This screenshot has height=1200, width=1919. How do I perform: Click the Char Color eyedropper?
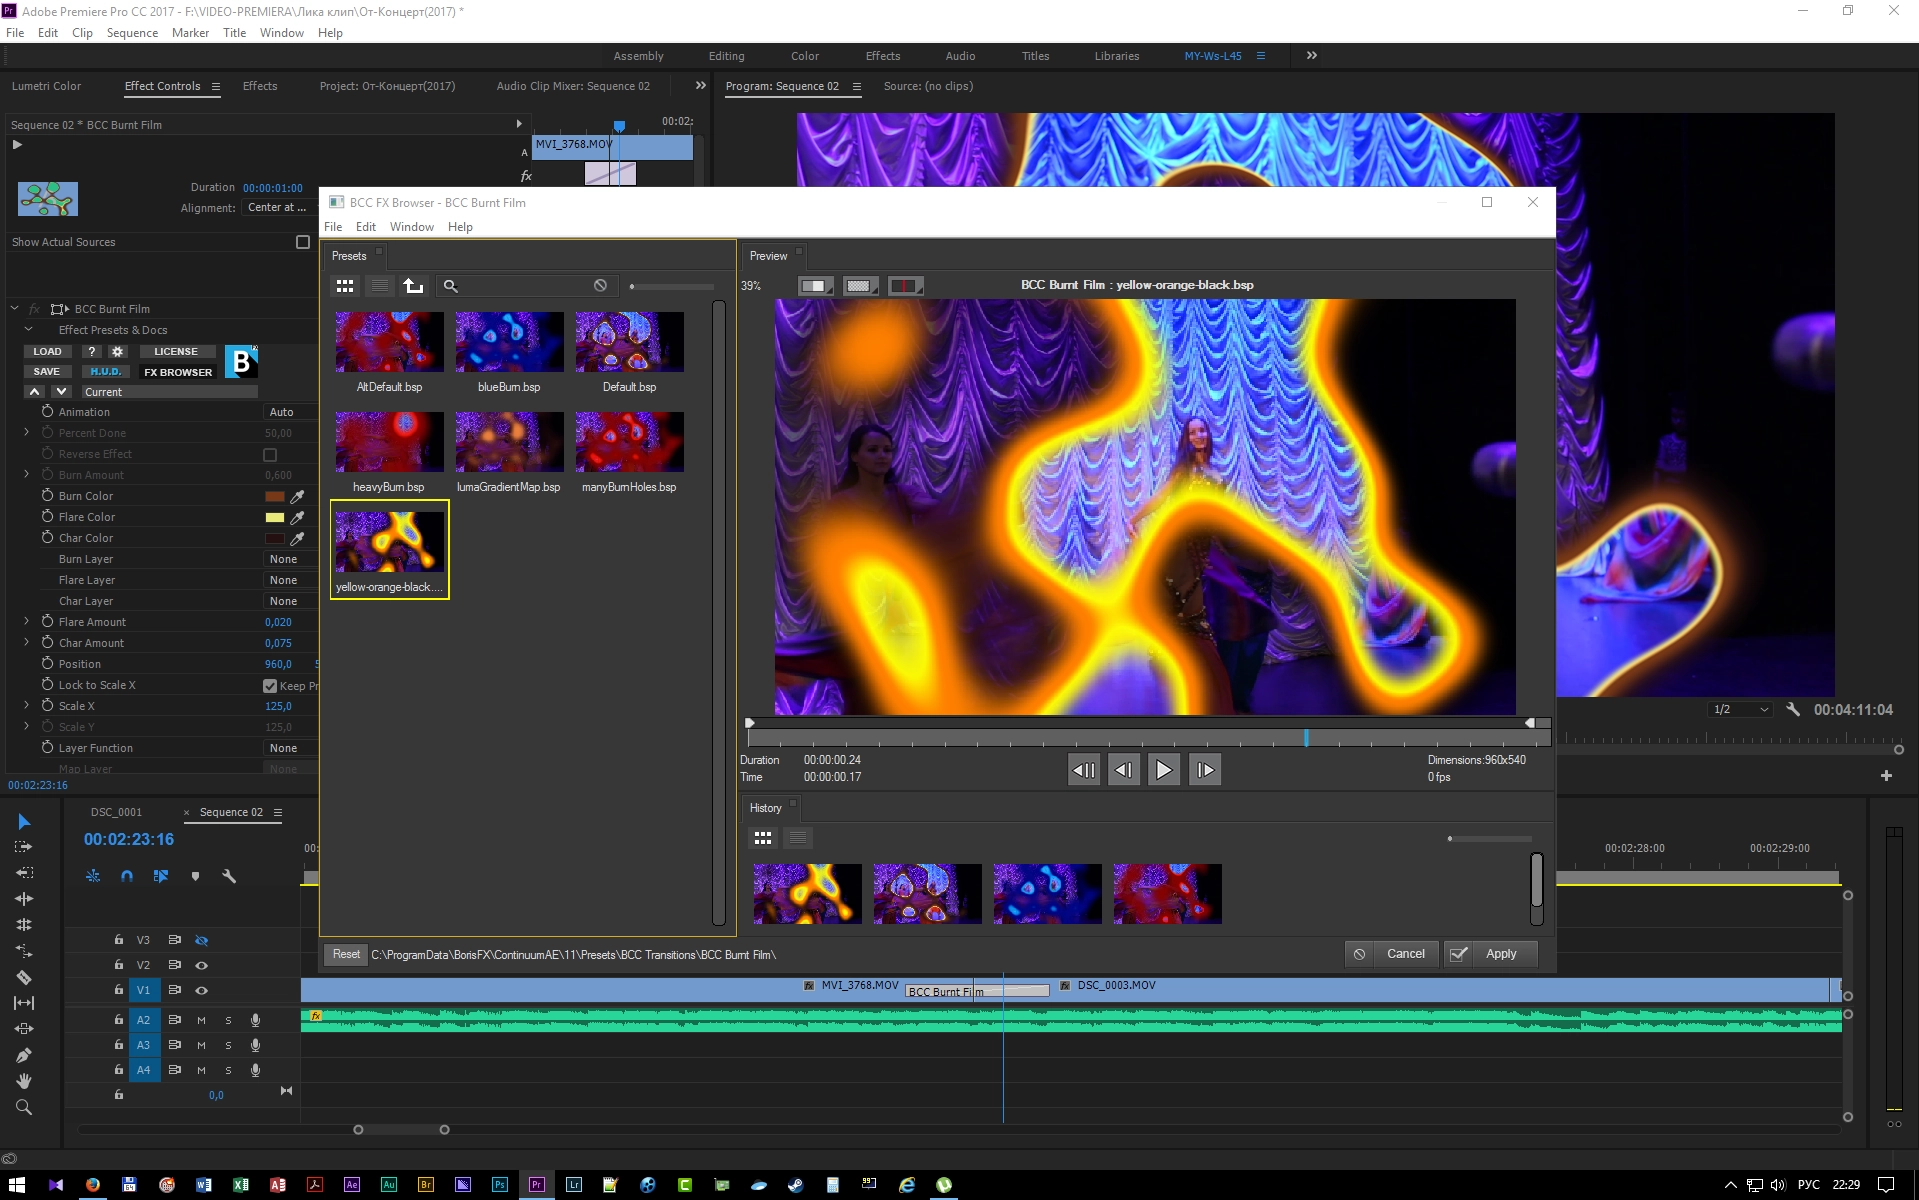297,538
